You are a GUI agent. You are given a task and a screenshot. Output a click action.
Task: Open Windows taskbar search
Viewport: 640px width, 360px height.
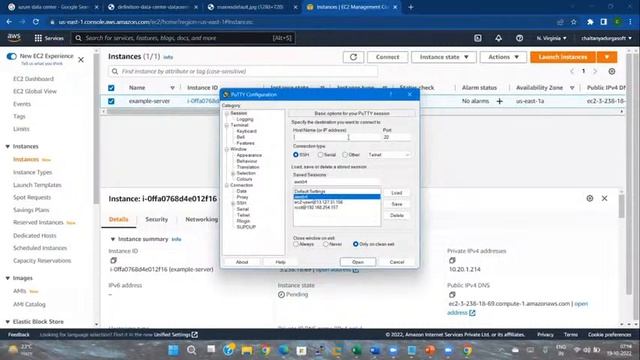click(191, 350)
